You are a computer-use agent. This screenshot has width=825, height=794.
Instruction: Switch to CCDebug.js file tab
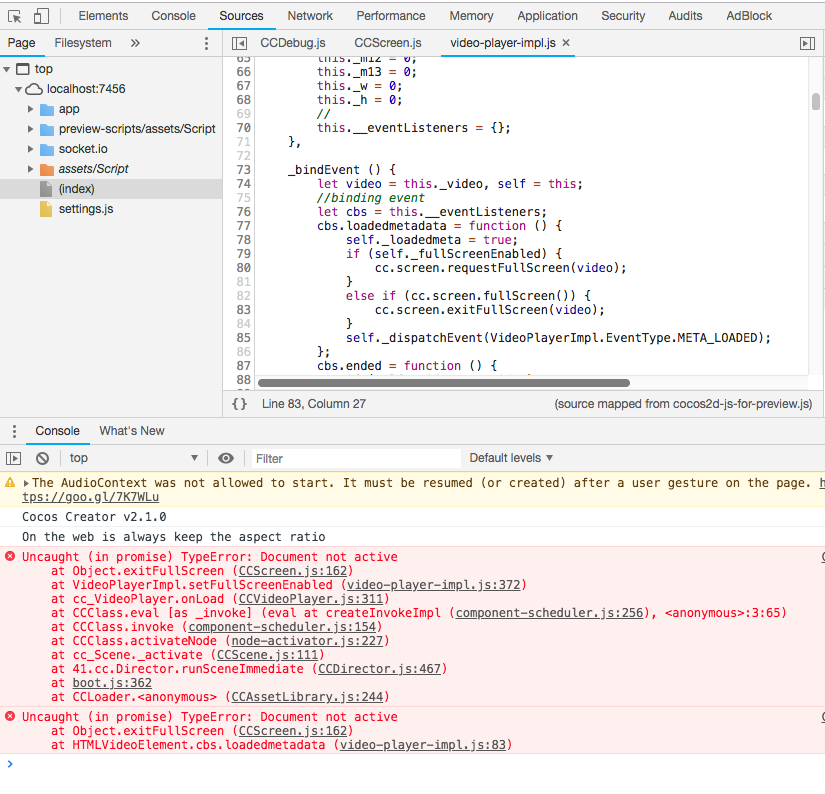(x=293, y=43)
